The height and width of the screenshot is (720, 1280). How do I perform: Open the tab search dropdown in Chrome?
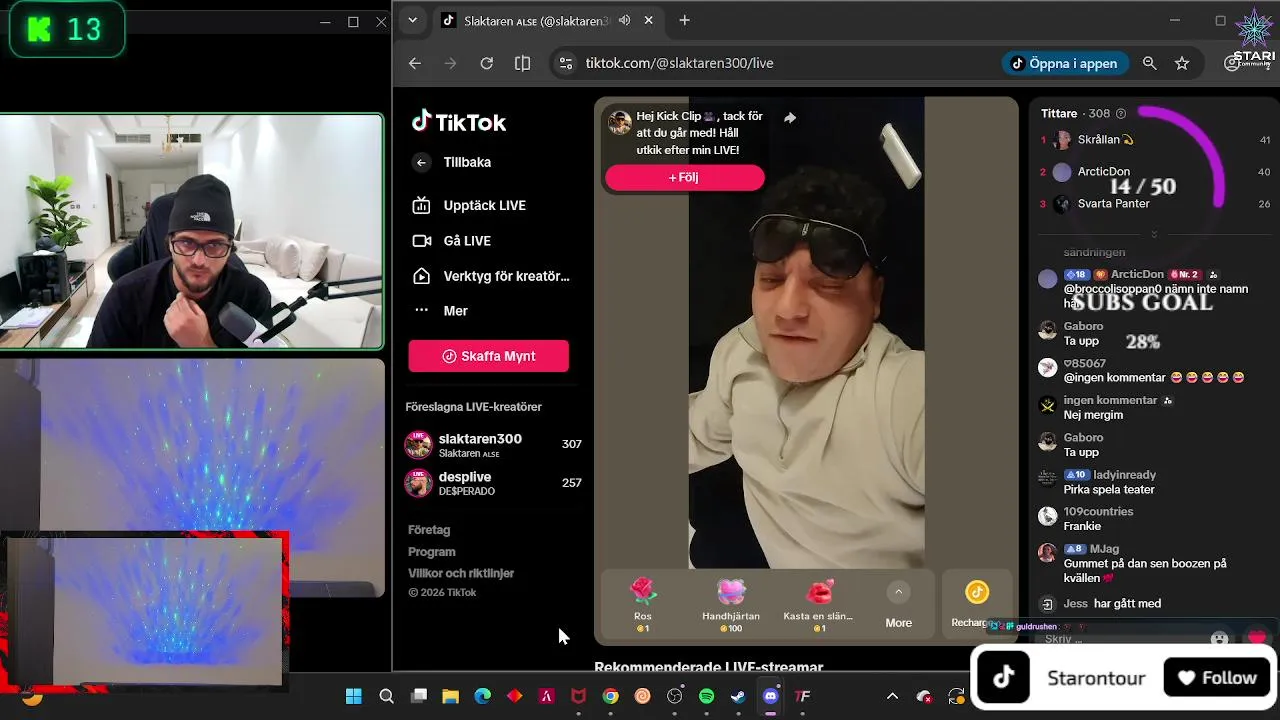click(412, 20)
